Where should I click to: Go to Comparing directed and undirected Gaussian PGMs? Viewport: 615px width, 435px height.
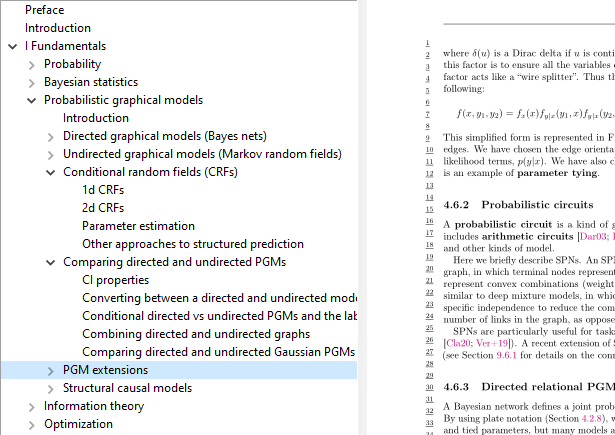[218, 352]
